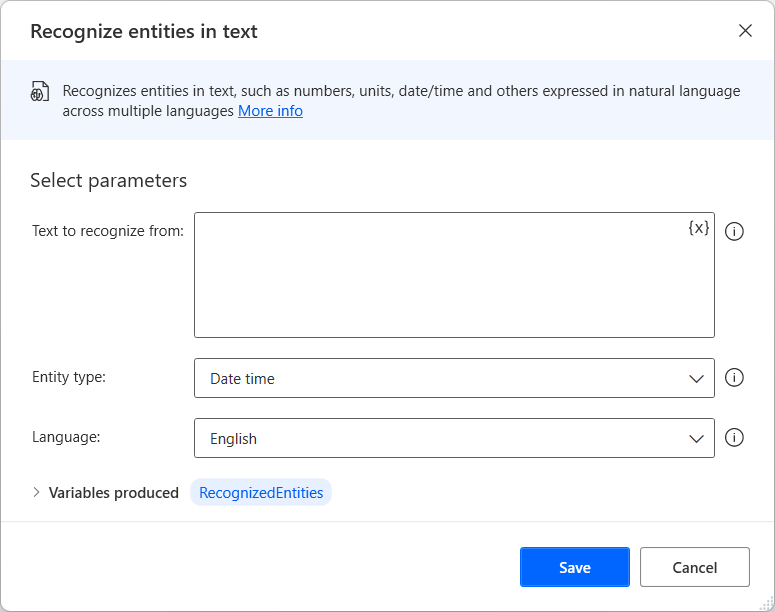This screenshot has width=775, height=612.
Task: Click the Language label
Action: (x=66, y=437)
